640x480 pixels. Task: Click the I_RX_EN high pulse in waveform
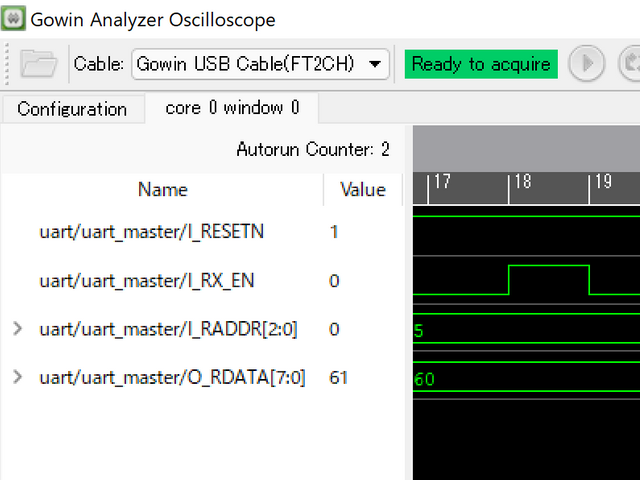pyautogui.click(x=549, y=280)
